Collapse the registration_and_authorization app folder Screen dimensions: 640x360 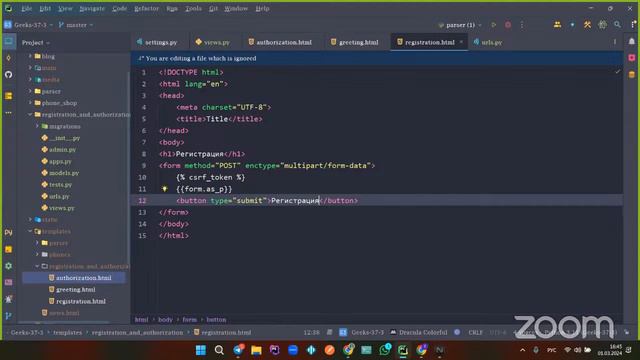[x=30, y=114]
